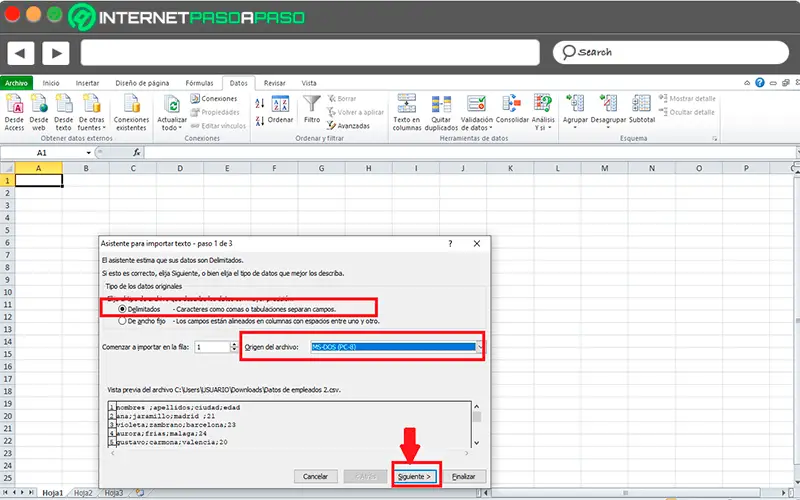
Task: Click the browser address bar
Action: coord(310,53)
